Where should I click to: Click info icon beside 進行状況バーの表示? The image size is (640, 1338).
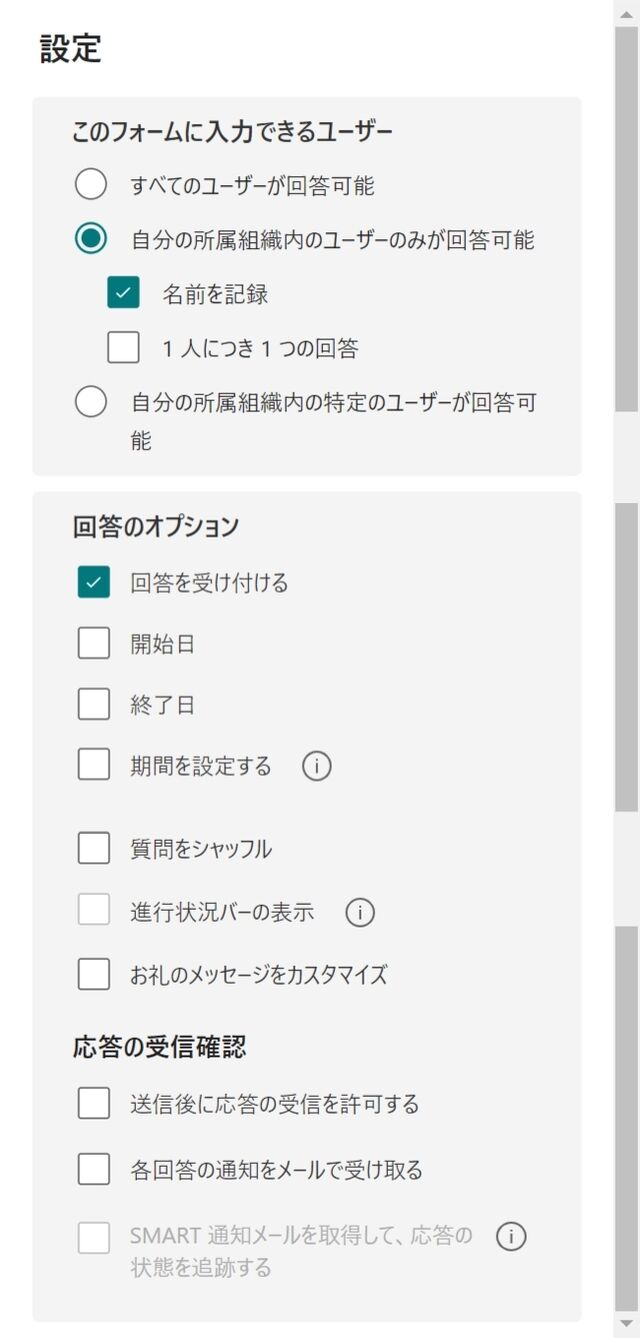point(359,912)
